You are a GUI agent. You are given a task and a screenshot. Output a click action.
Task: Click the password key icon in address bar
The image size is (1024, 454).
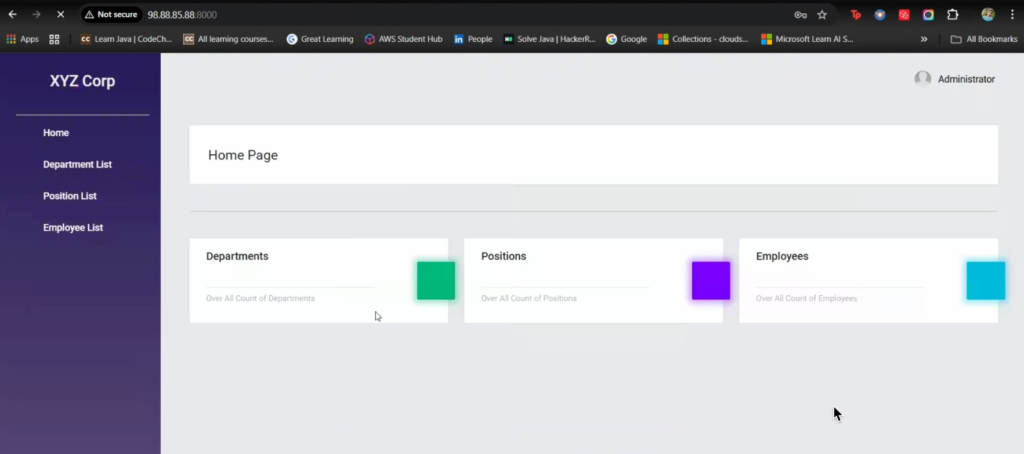800,15
